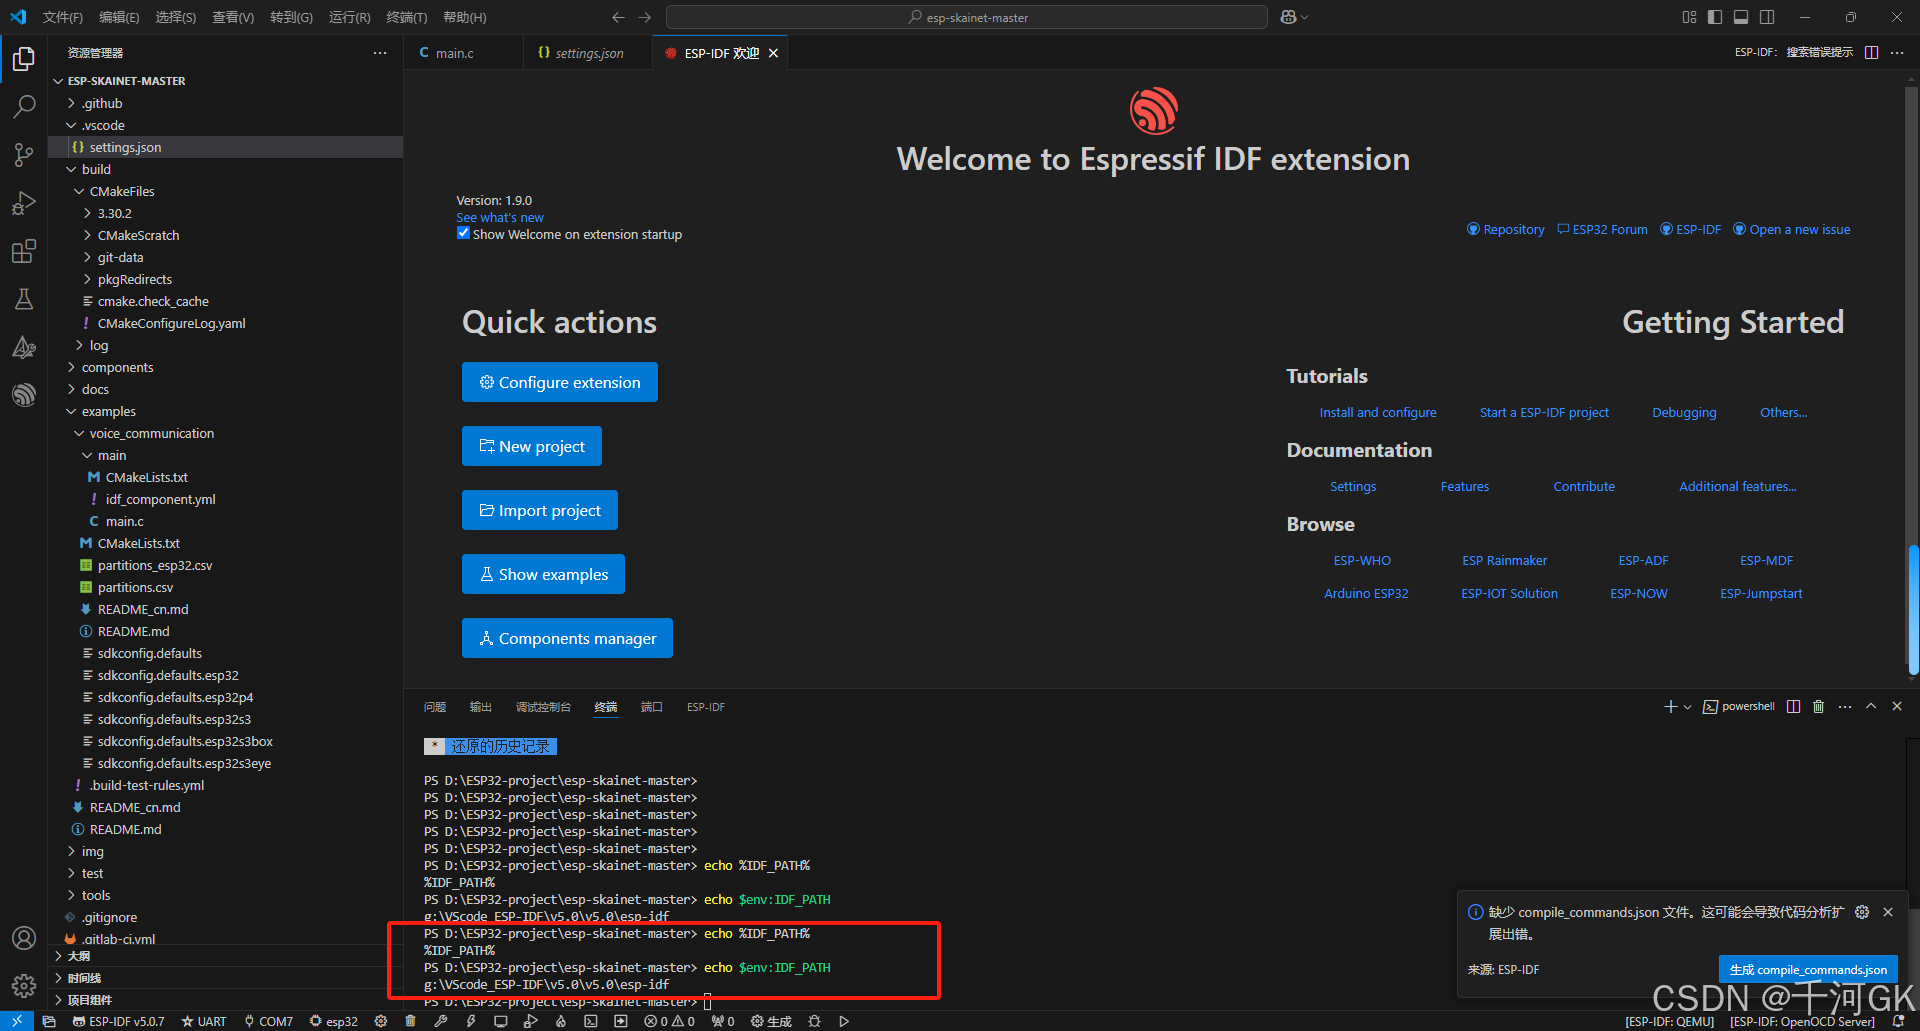Viewport: 1920px width, 1031px height.
Task: Set the esp32 target device in status bar
Action: 334,1021
